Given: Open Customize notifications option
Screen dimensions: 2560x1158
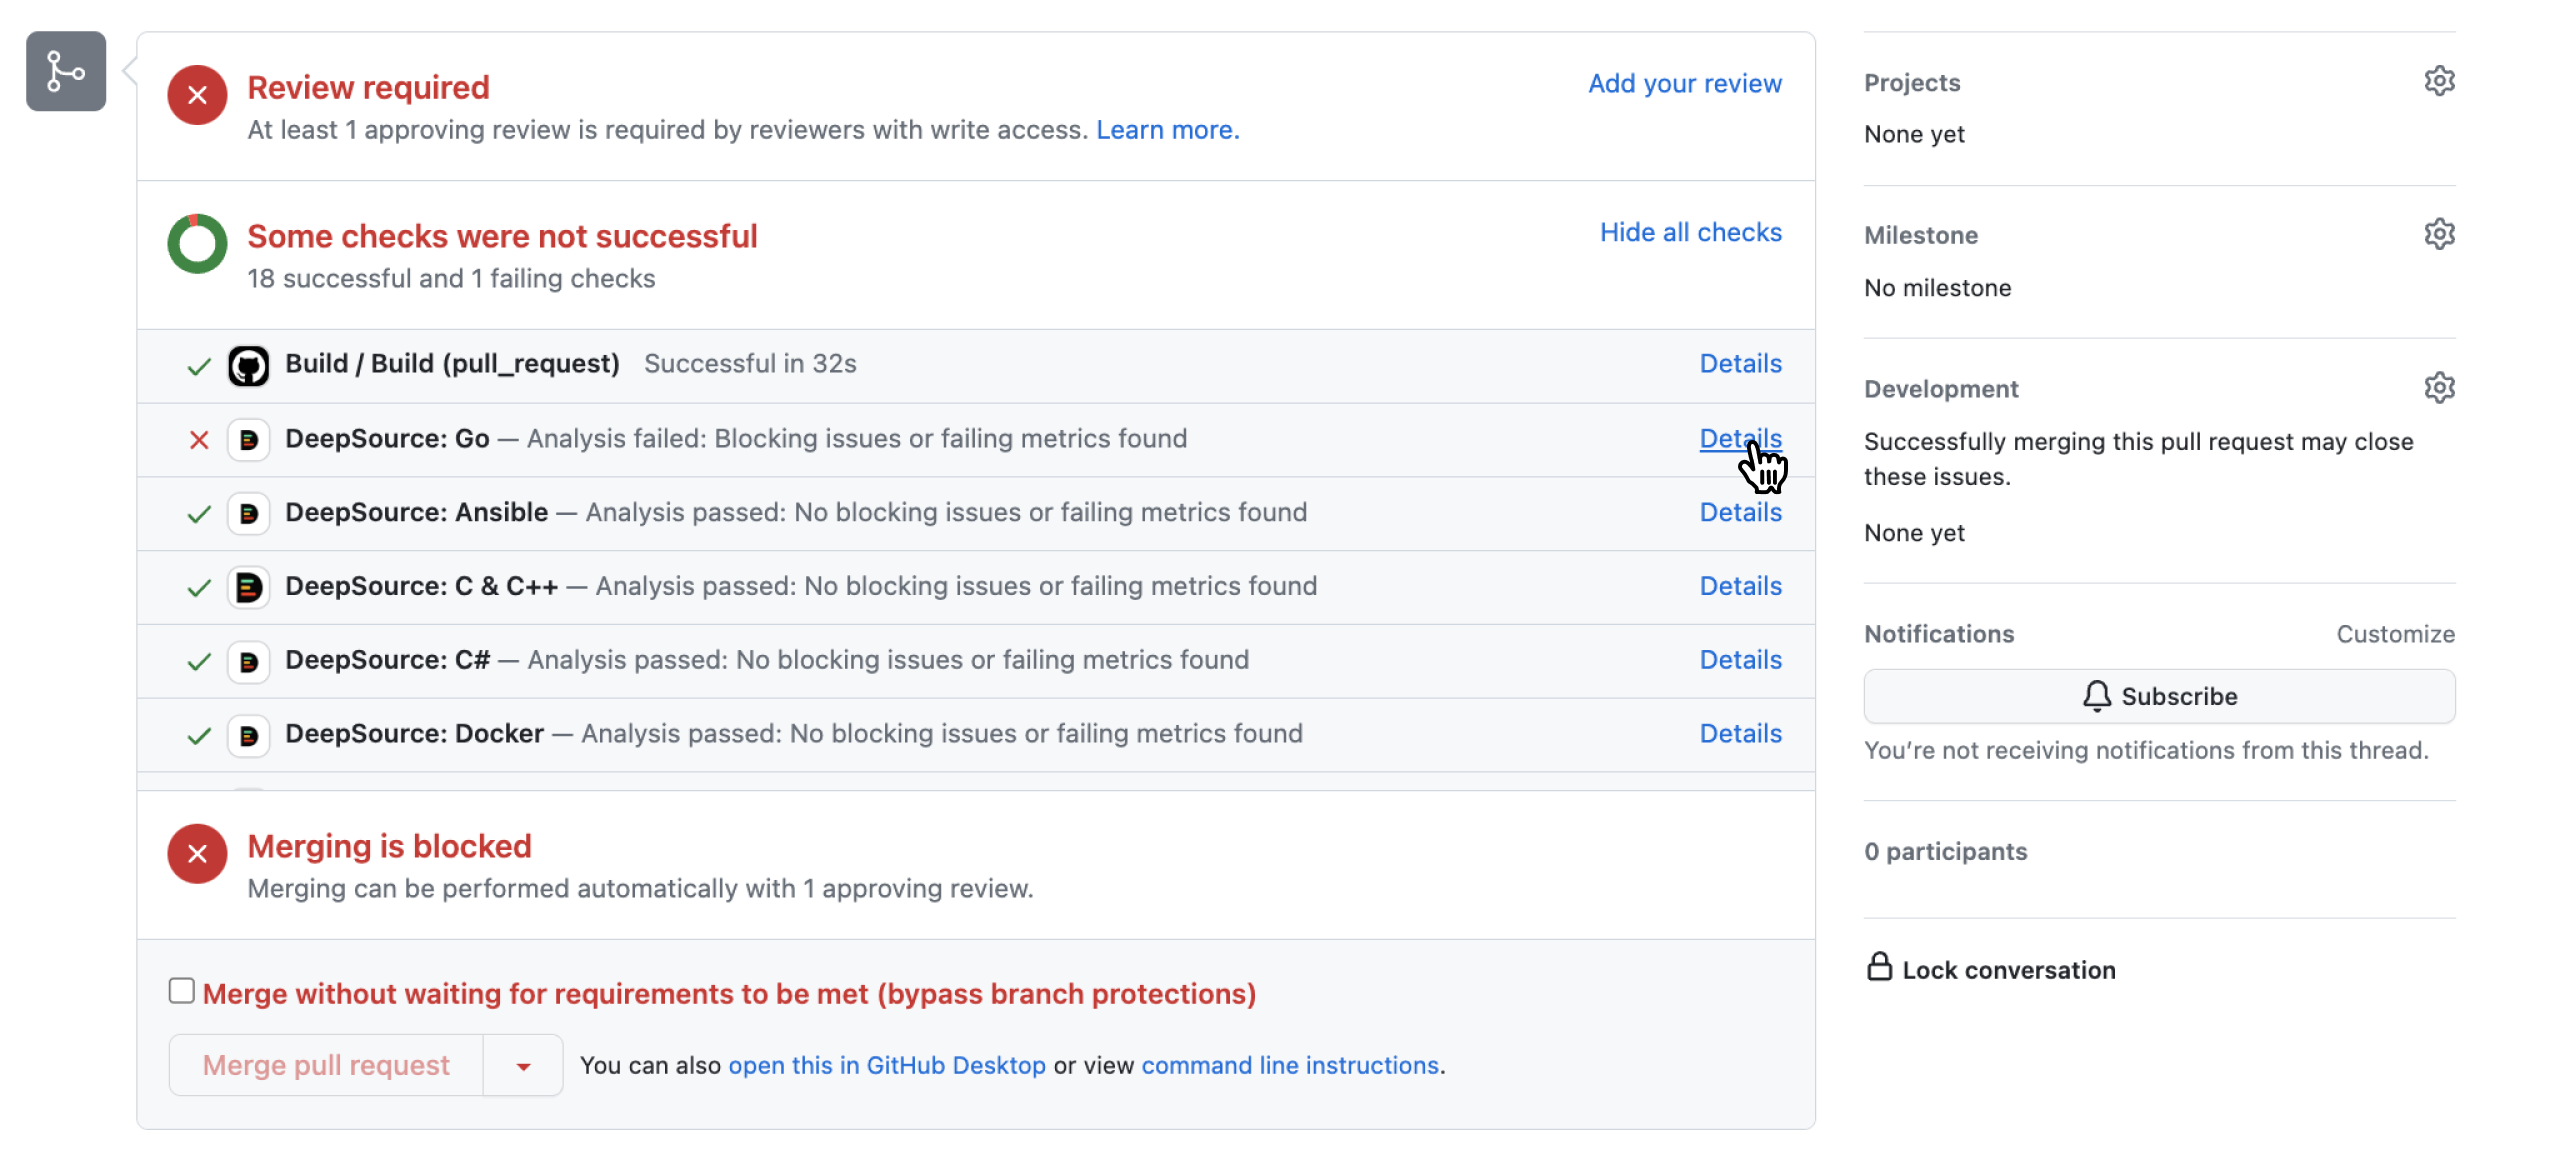Looking at the screenshot, I should click(2395, 634).
